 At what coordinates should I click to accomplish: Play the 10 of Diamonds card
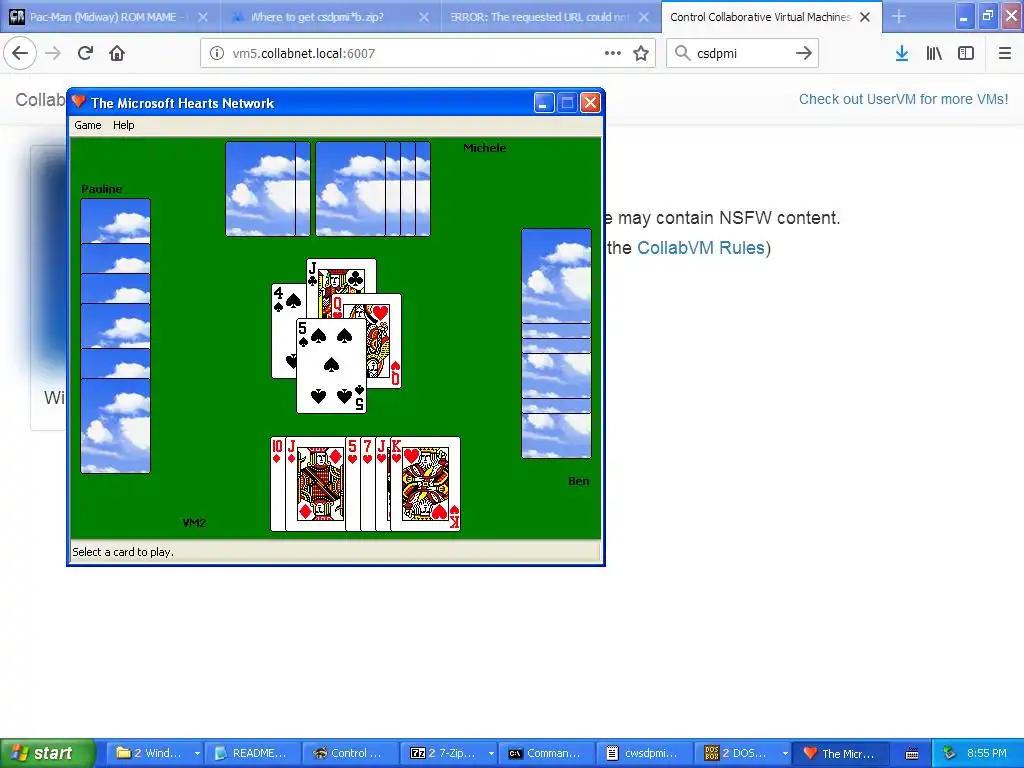pos(278,484)
